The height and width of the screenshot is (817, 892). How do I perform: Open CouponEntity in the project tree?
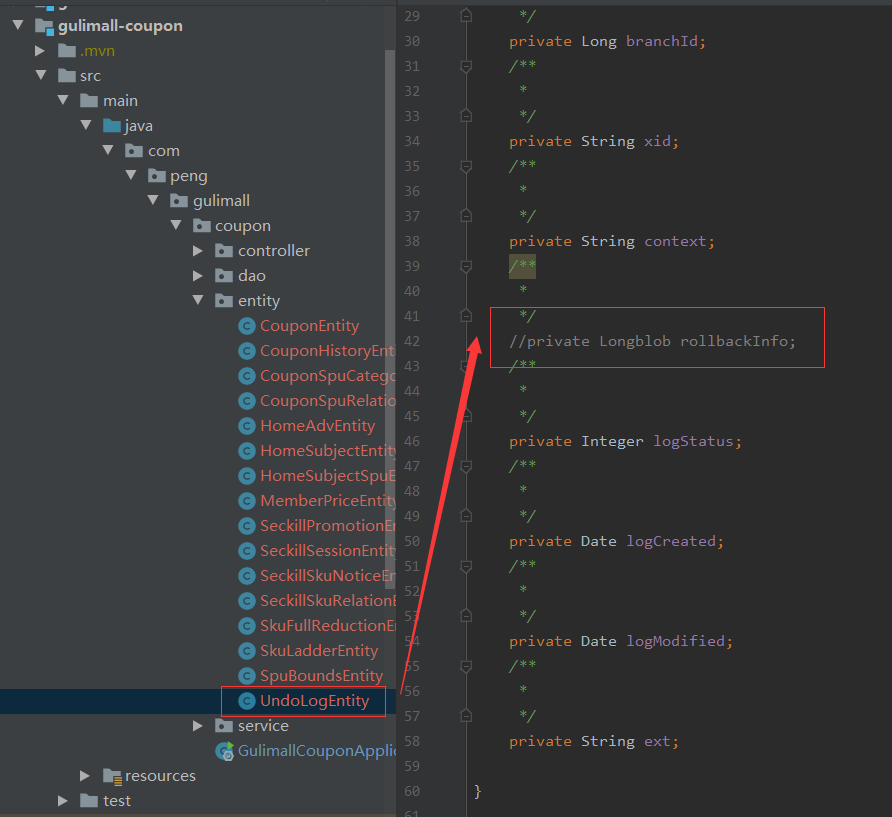309,326
